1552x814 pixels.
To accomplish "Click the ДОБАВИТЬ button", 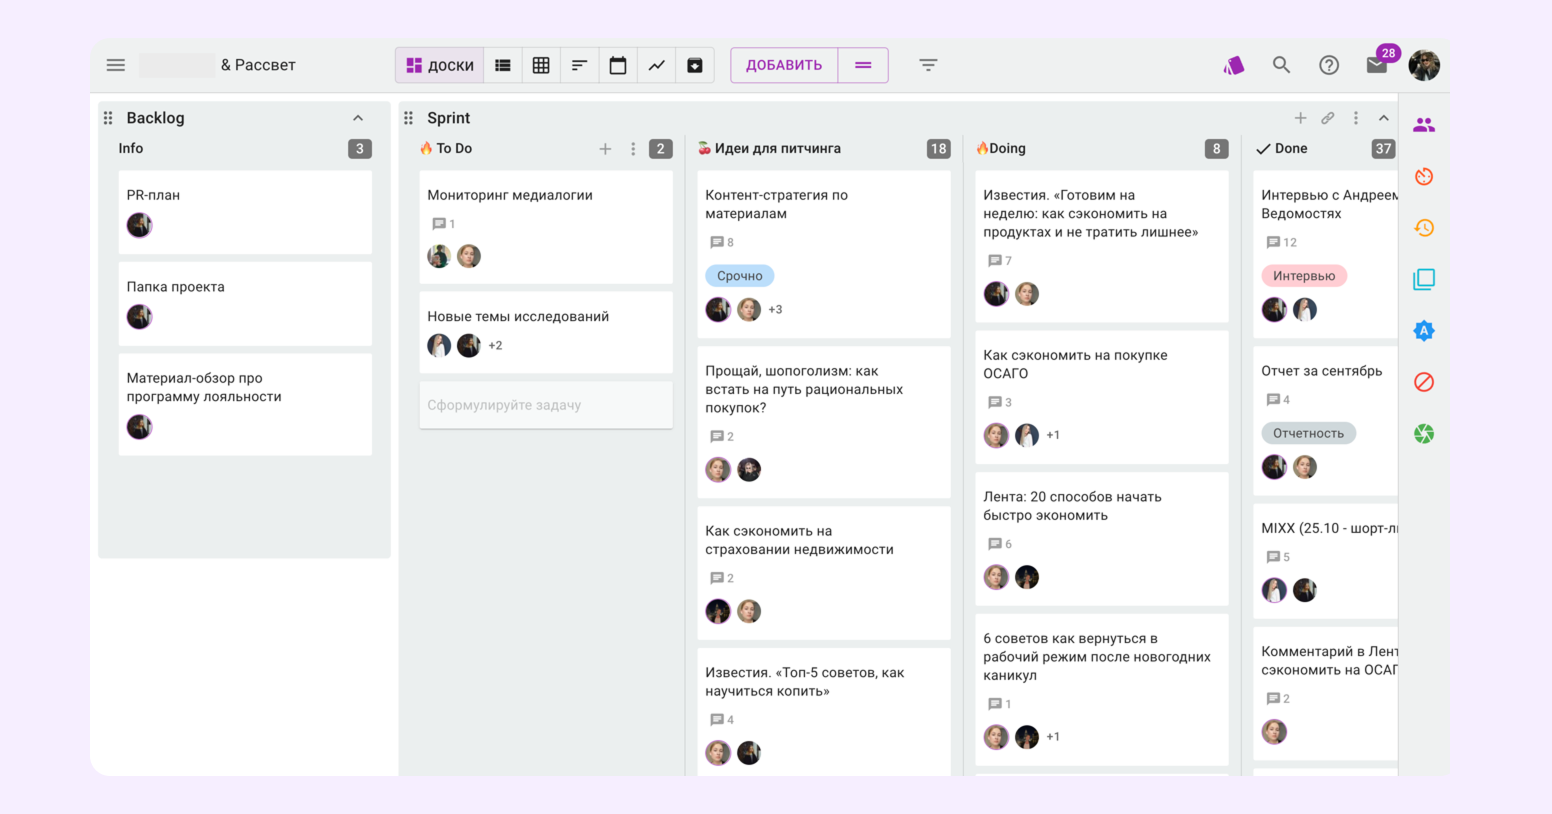I will pos(784,65).
